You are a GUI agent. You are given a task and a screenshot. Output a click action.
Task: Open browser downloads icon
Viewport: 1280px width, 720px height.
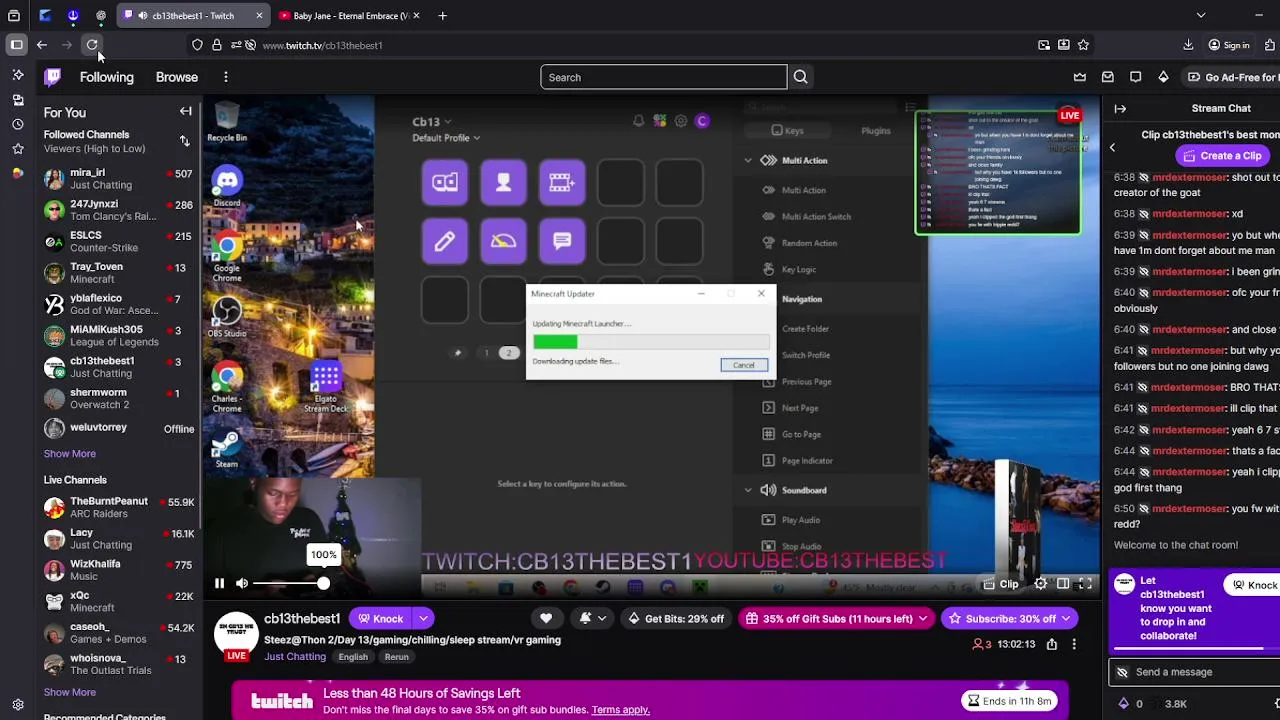coord(1188,45)
